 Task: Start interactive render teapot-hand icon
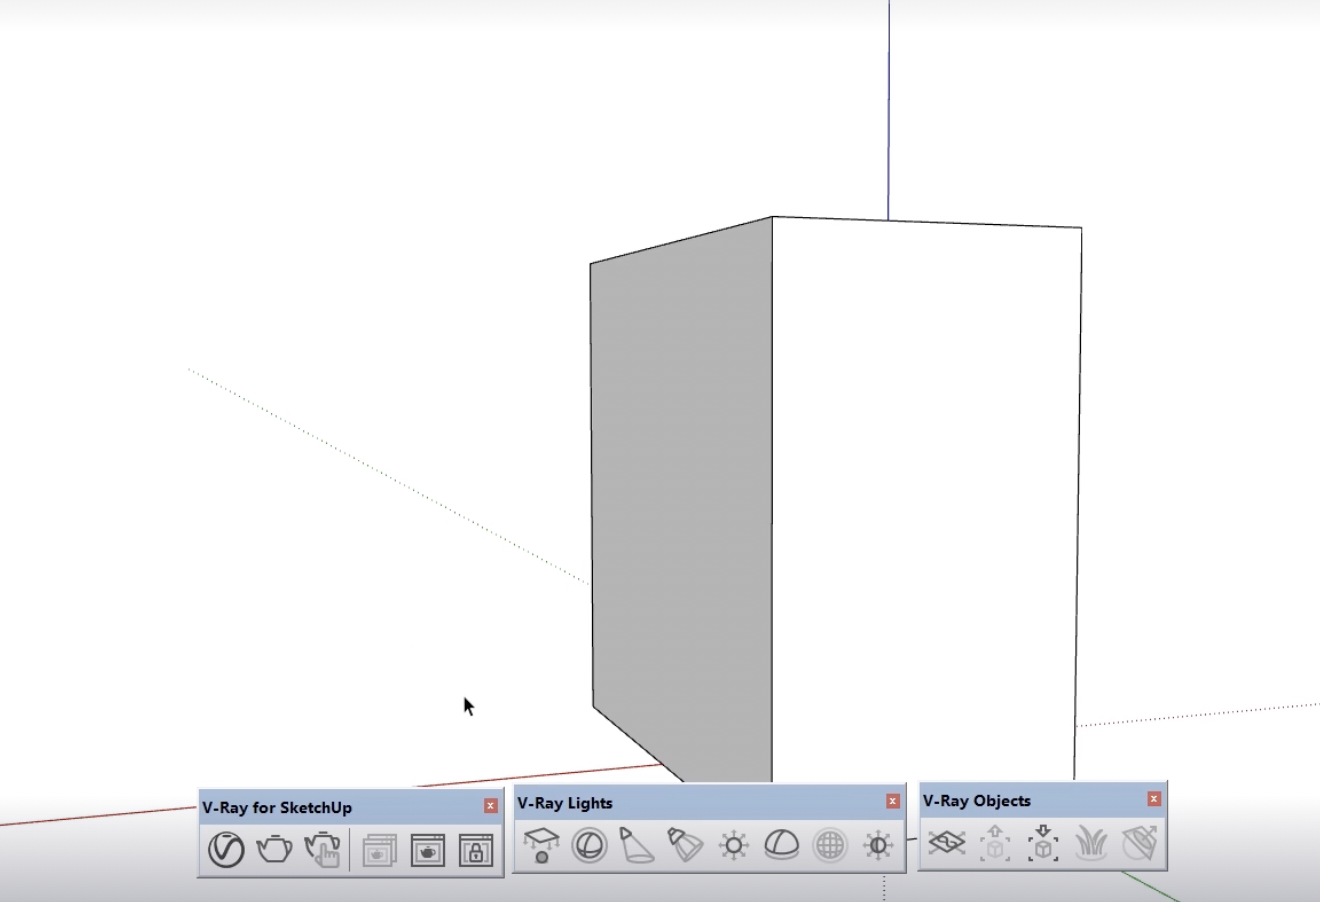coord(322,850)
